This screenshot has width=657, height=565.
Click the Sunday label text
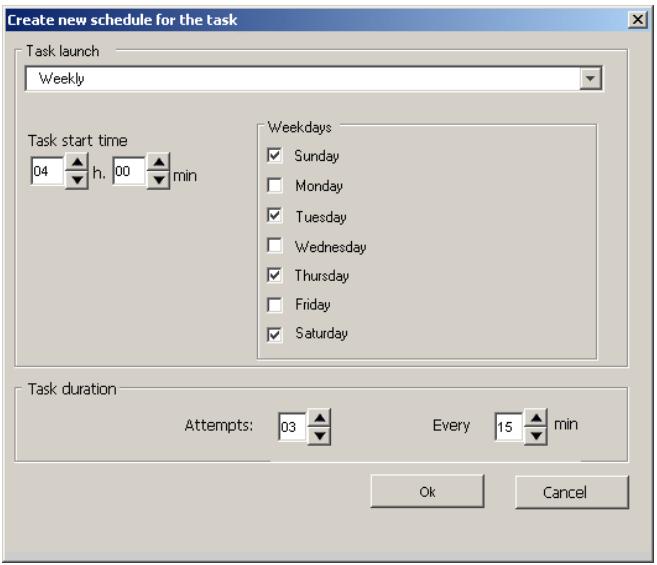click(x=316, y=156)
